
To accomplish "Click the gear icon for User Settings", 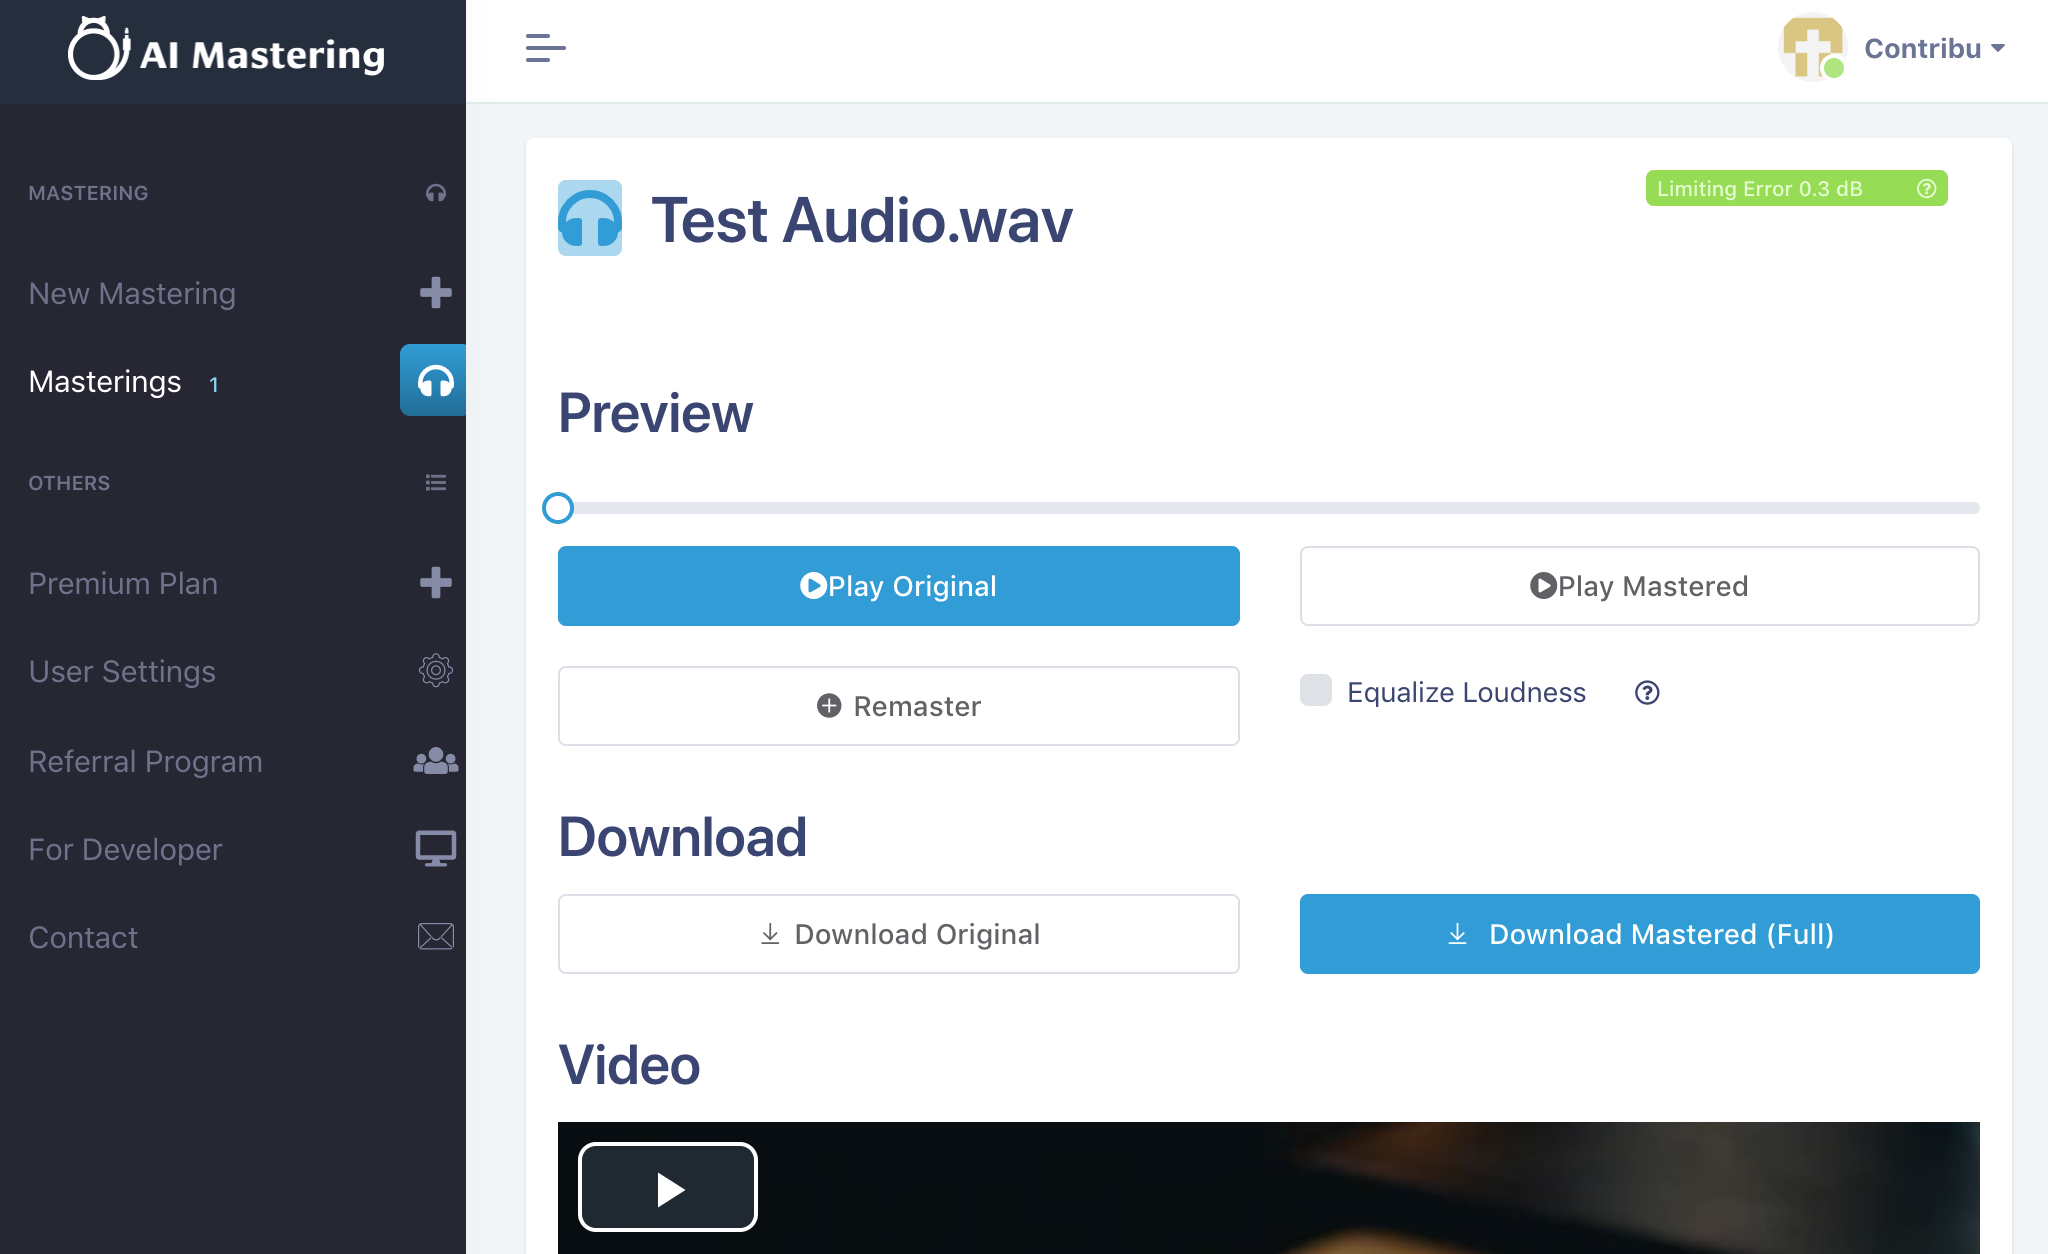I will 436,670.
